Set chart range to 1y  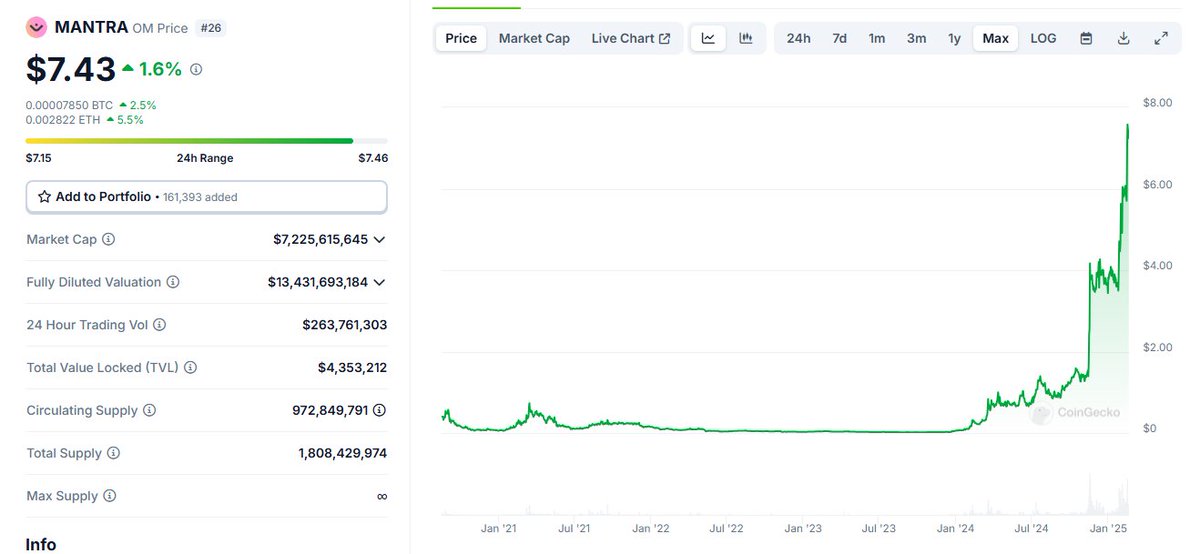click(954, 38)
